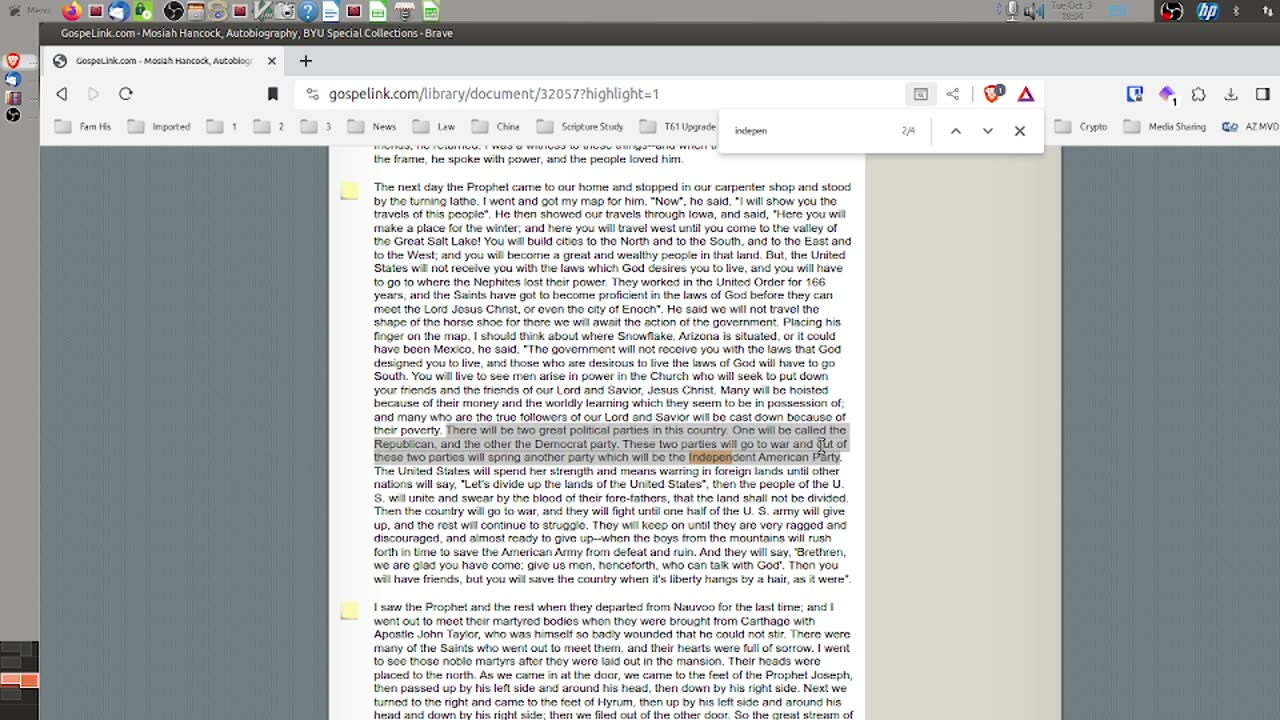This screenshot has height=720, width=1280.
Task: Click the OBS tray icon in system tray
Action: pos(1171,12)
